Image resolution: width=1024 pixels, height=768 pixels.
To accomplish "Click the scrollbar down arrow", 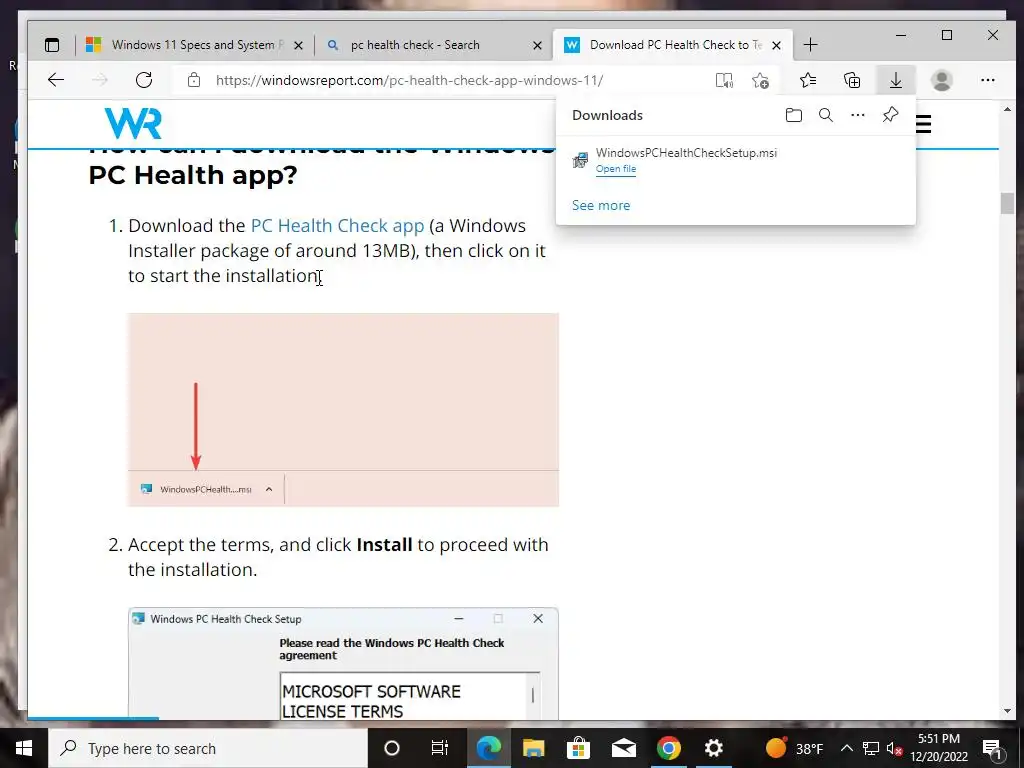I will (1007, 711).
